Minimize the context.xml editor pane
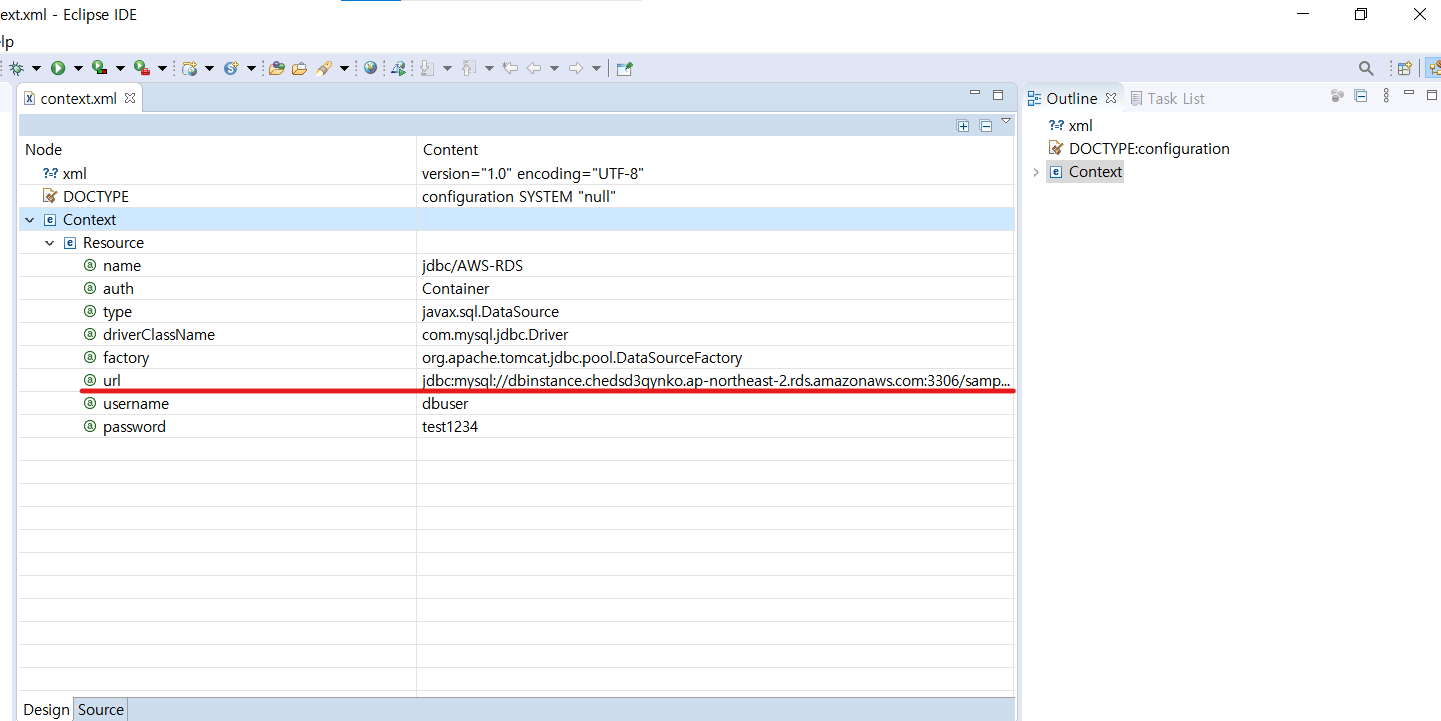The width and height of the screenshot is (1441, 721). click(x=975, y=94)
